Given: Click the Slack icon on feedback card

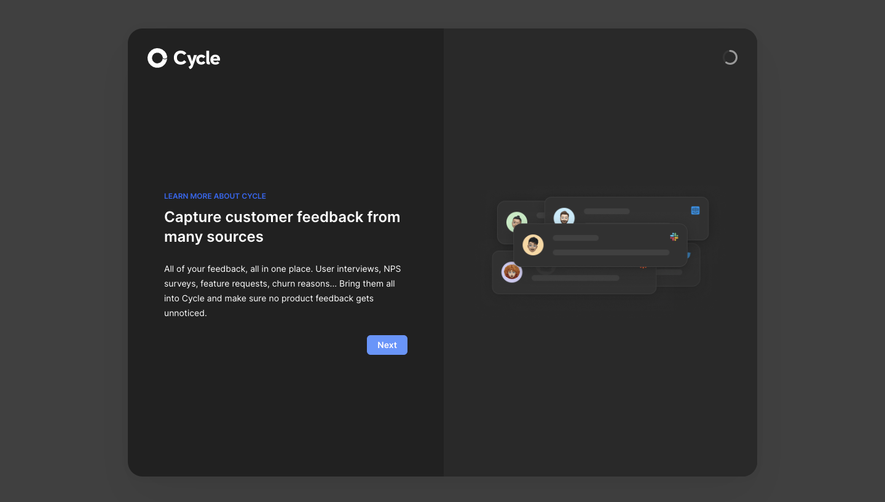Looking at the screenshot, I should coord(674,237).
